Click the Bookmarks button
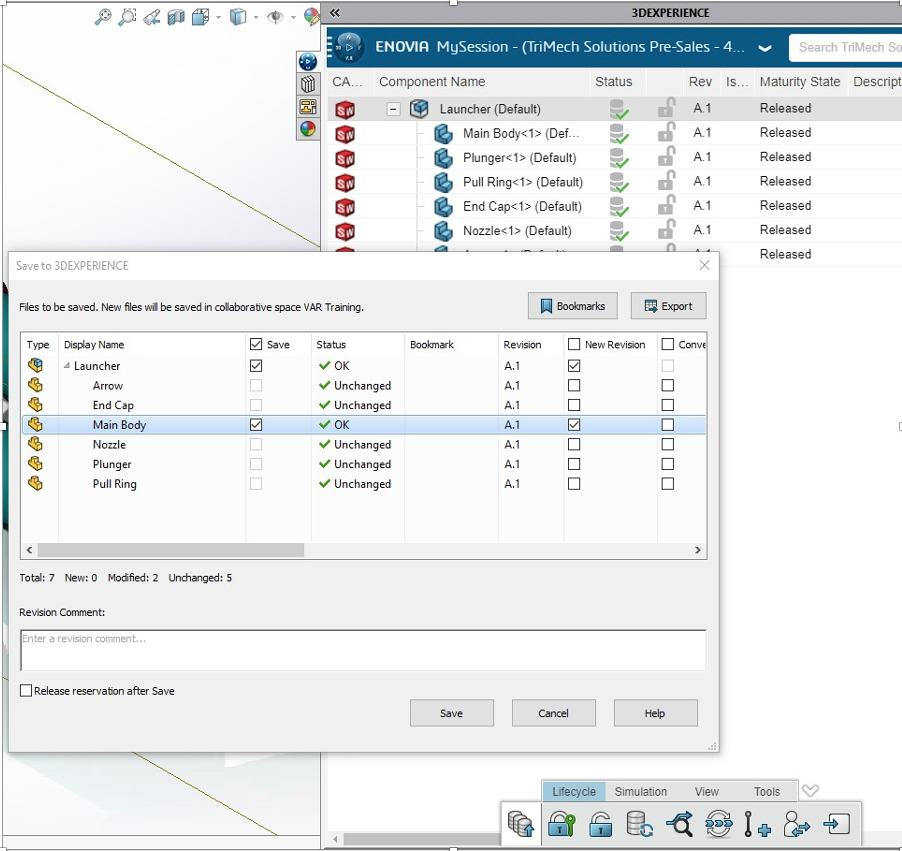This screenshot has height=851, width=902. pos(572,306)
